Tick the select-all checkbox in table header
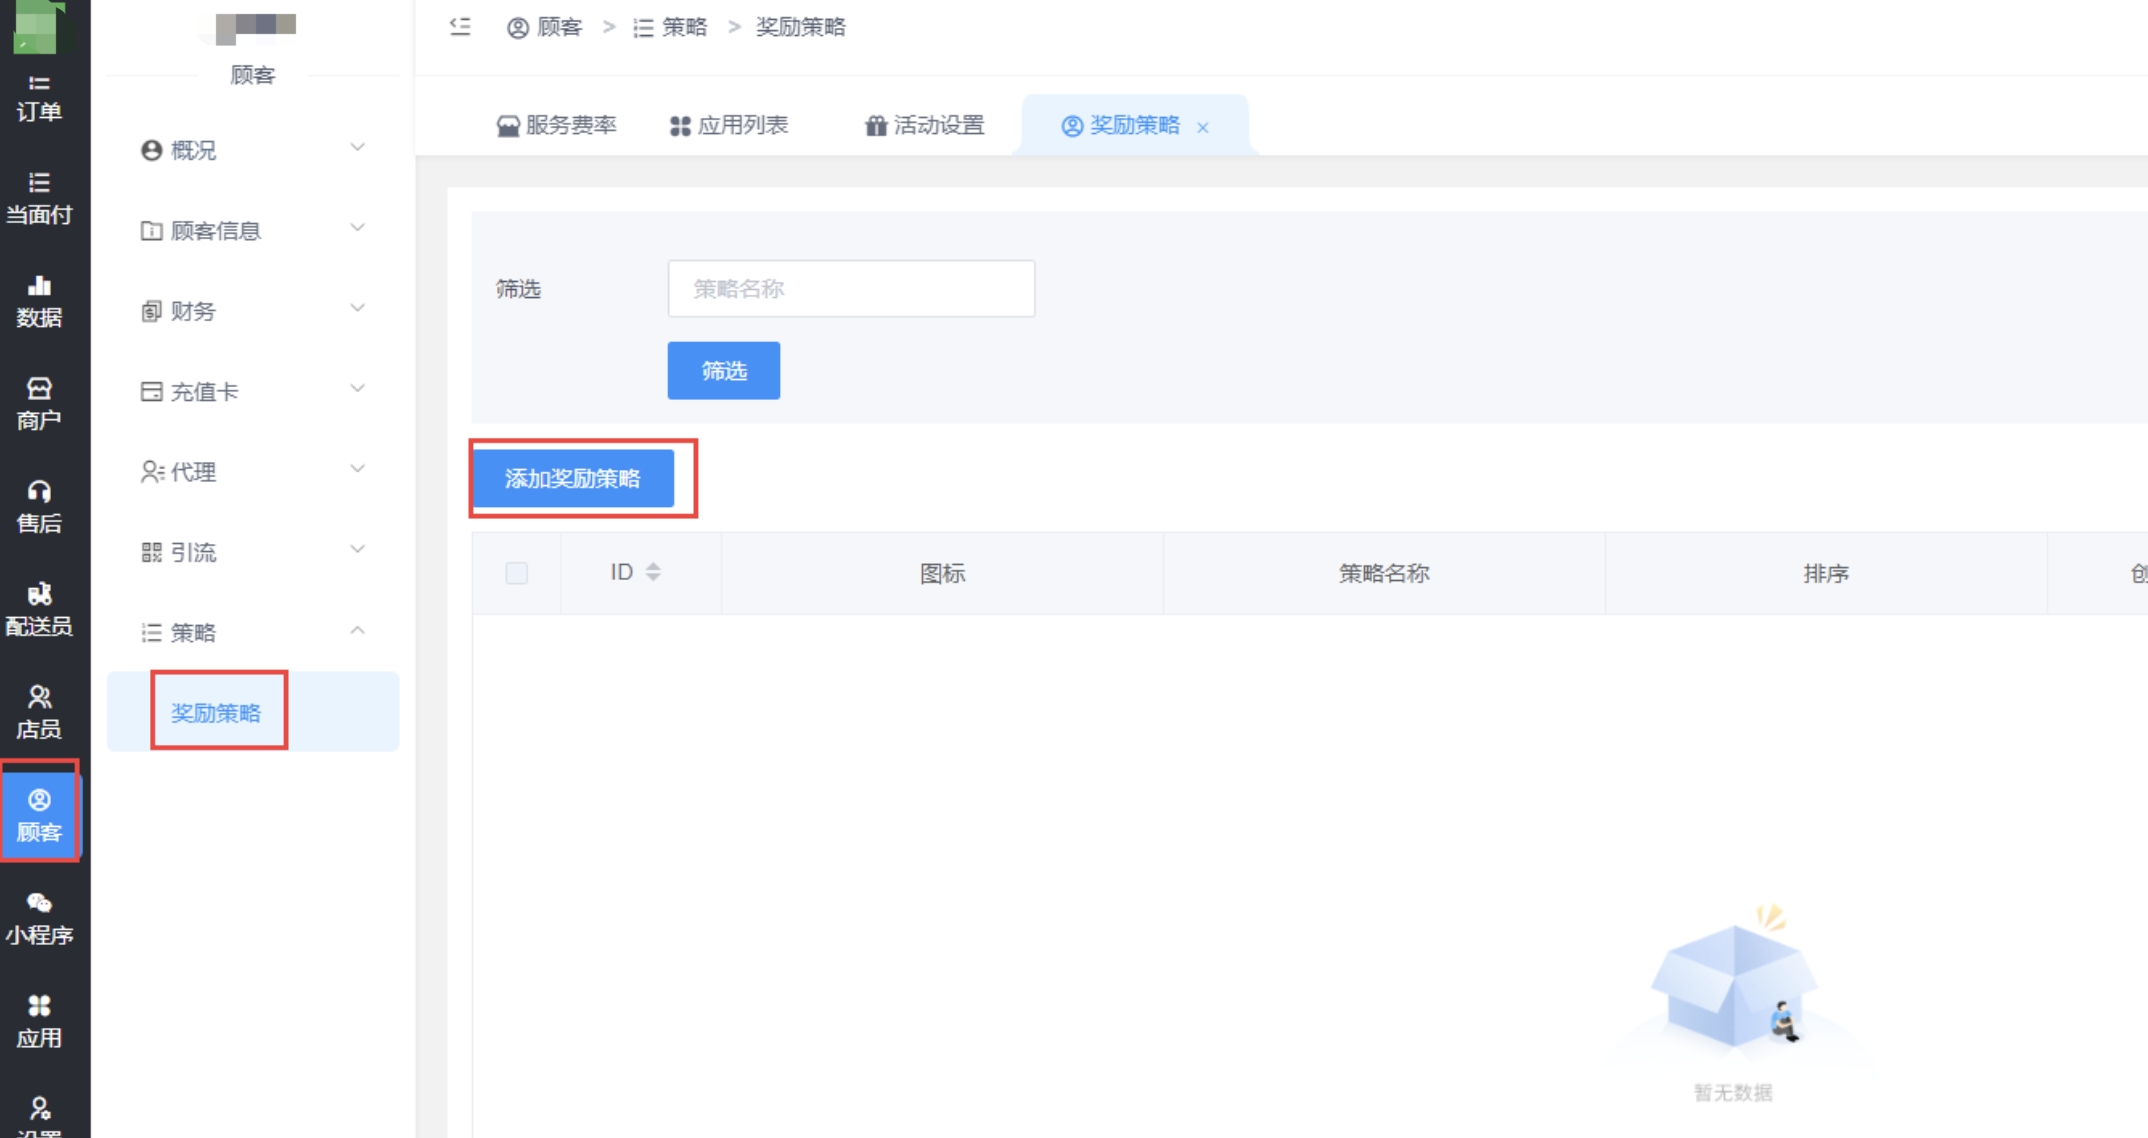2148x1138 pixels. tap(516, 573)
